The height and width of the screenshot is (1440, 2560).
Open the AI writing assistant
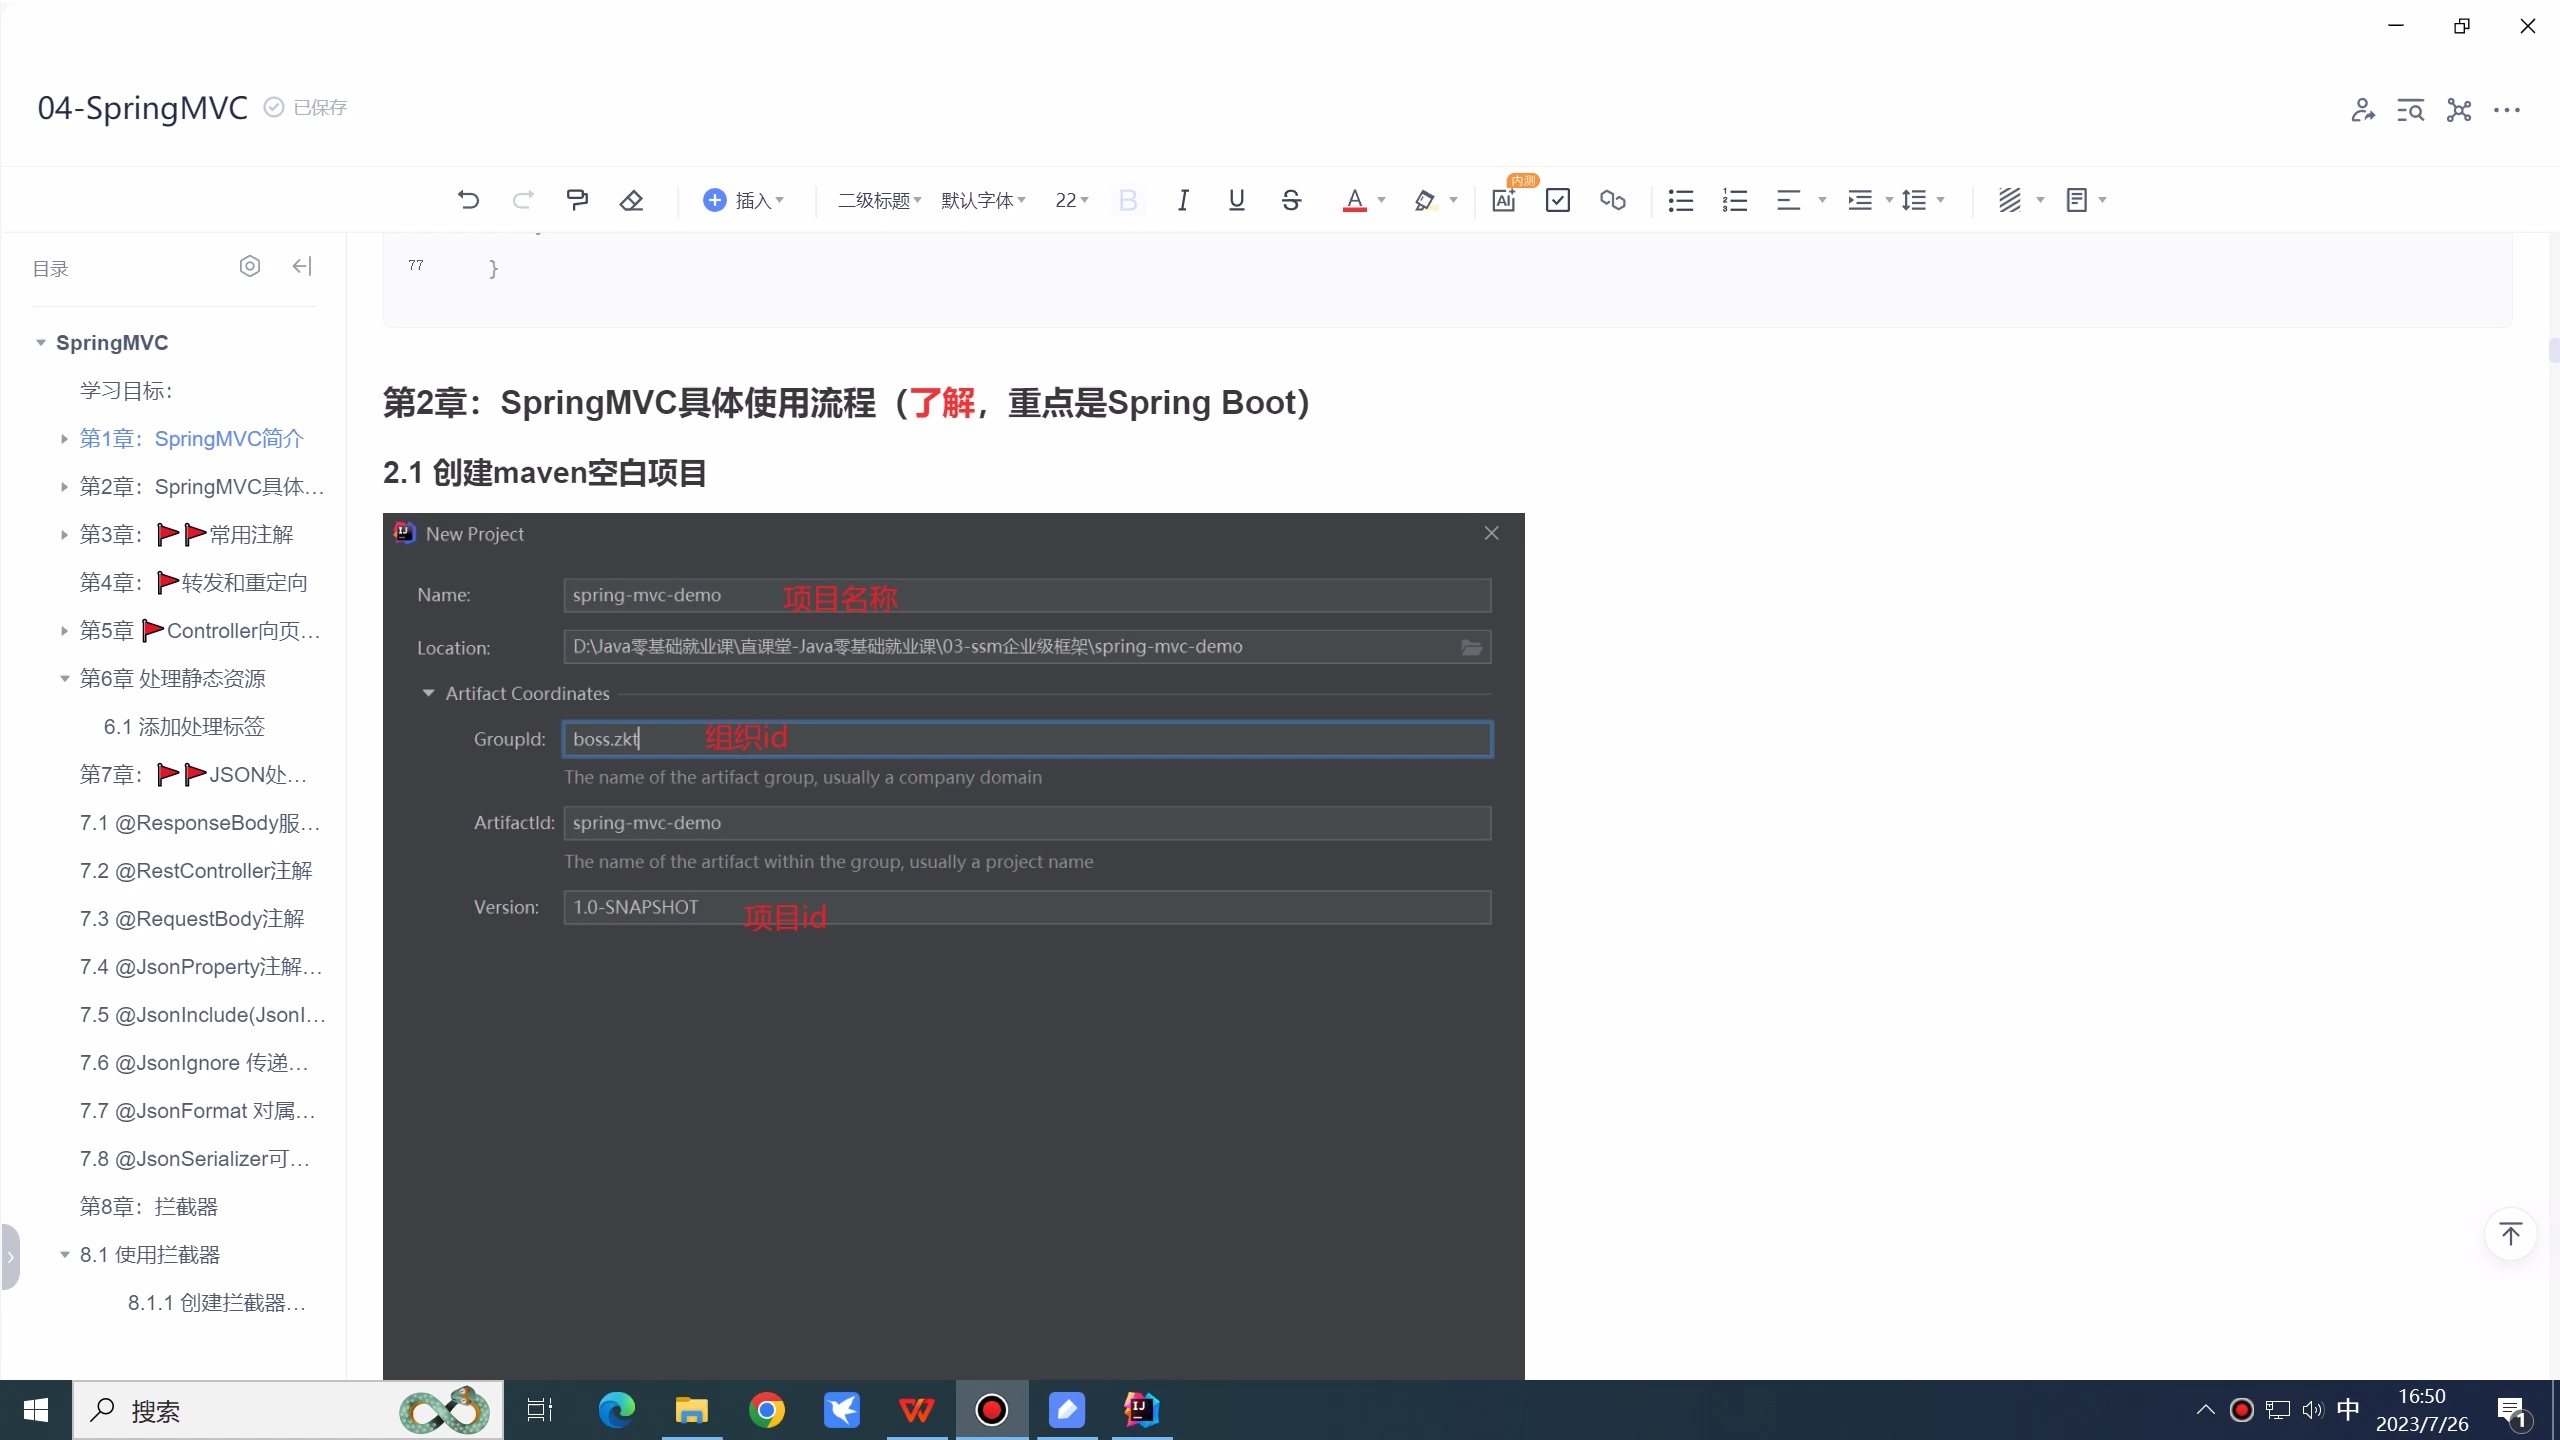[x=1504, y=200]
